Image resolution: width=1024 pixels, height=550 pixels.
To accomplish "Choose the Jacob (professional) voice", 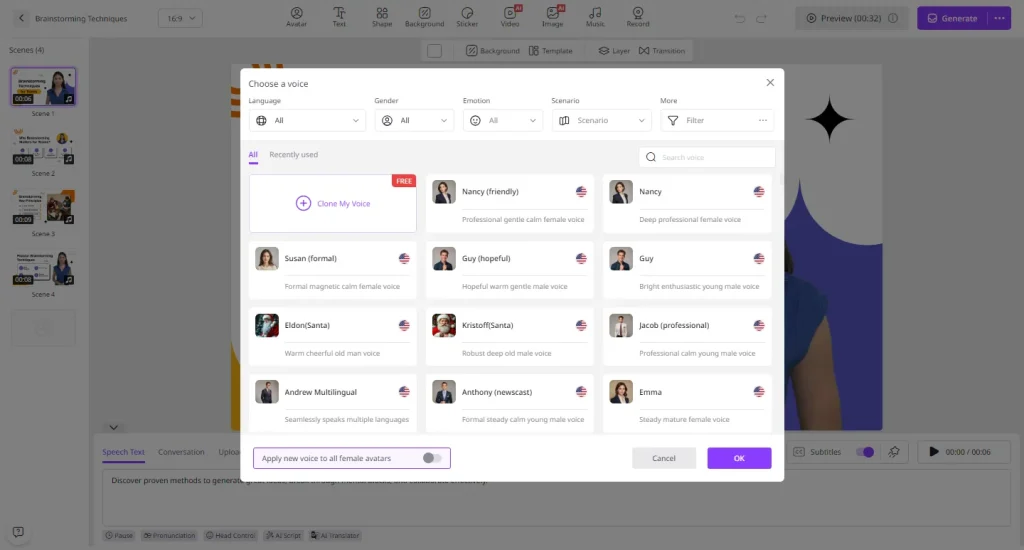I will click(687, 337).
